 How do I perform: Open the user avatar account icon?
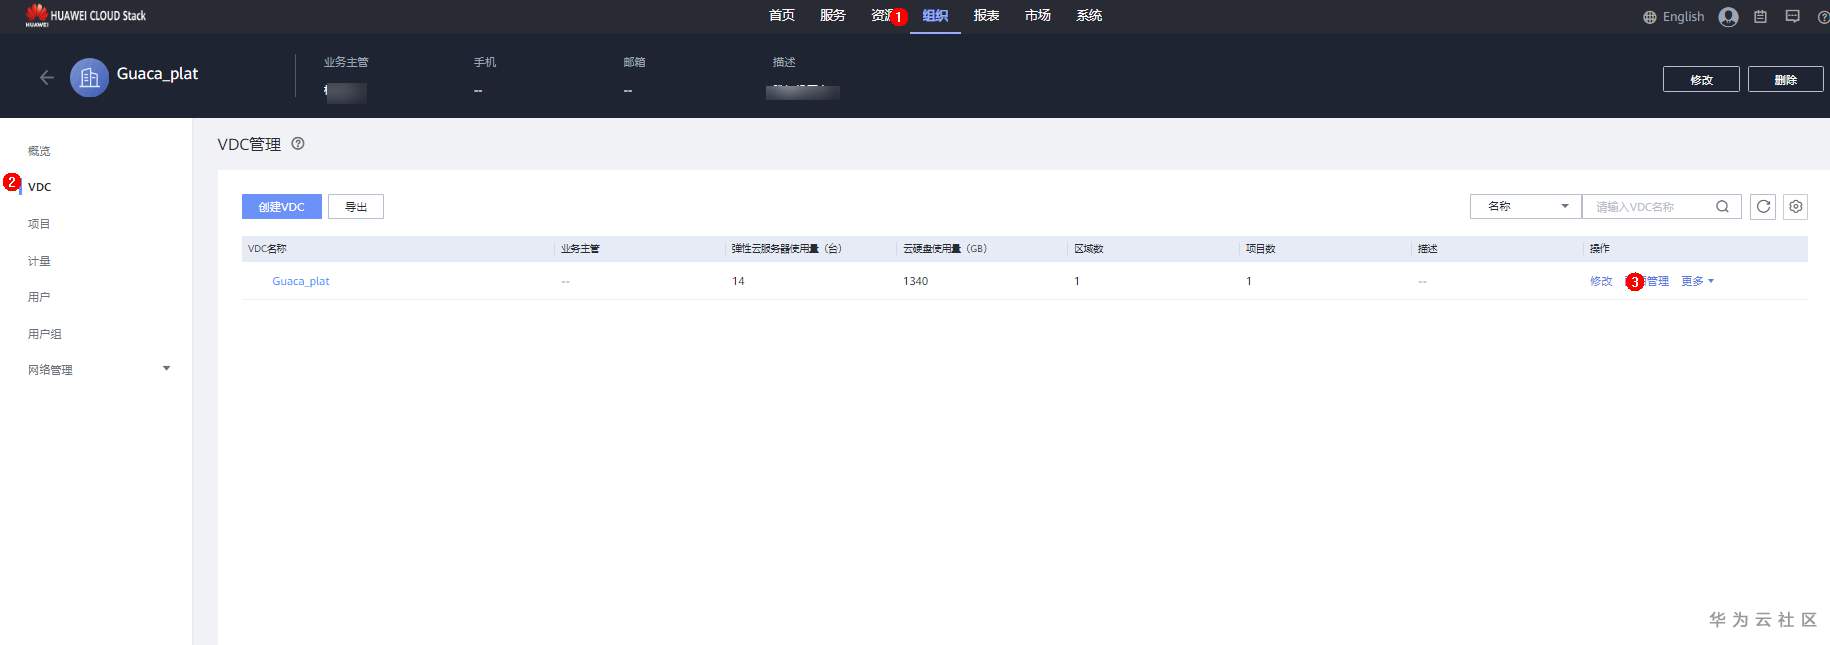coord(1728,16)
